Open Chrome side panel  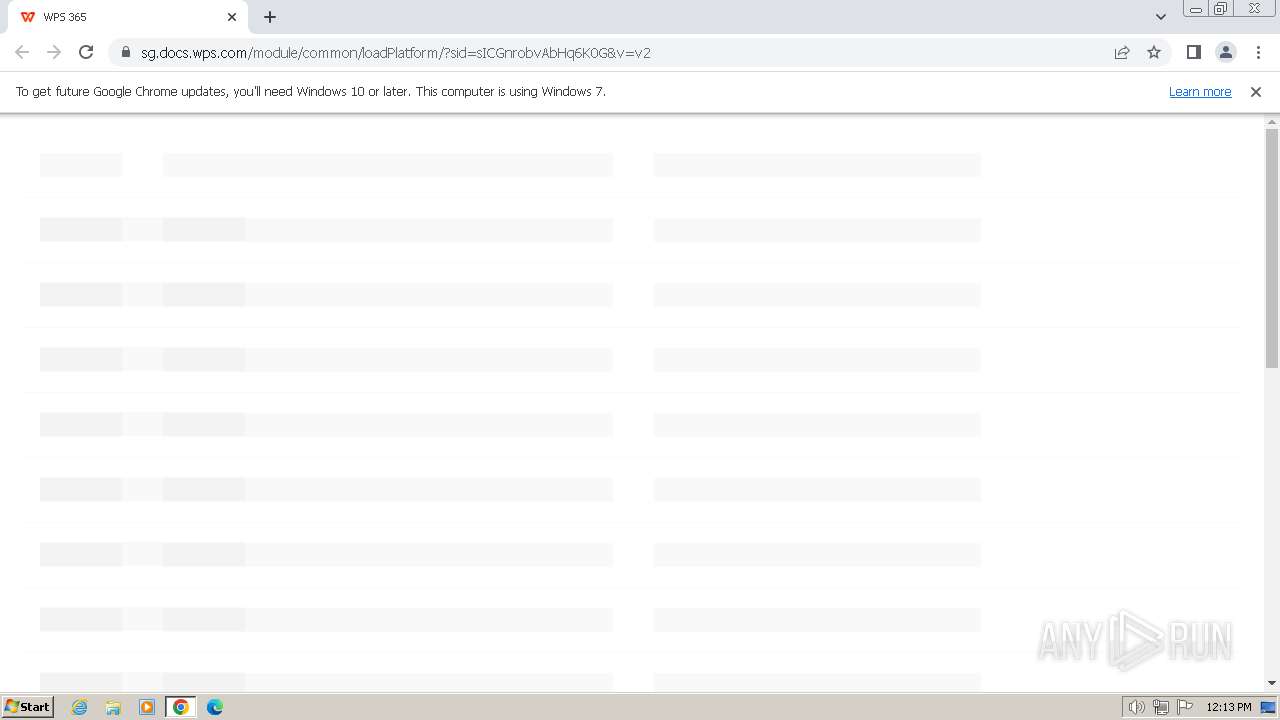1193,52
